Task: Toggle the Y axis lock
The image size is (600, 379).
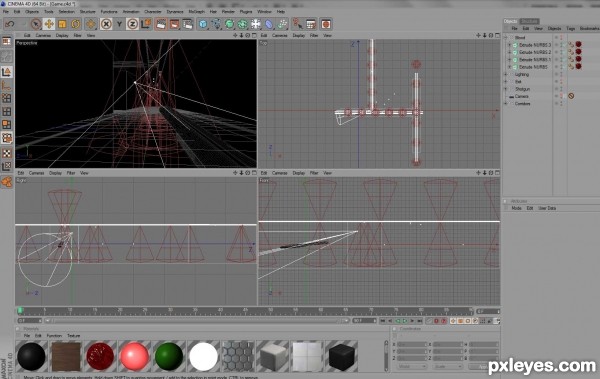Action: 119,24
